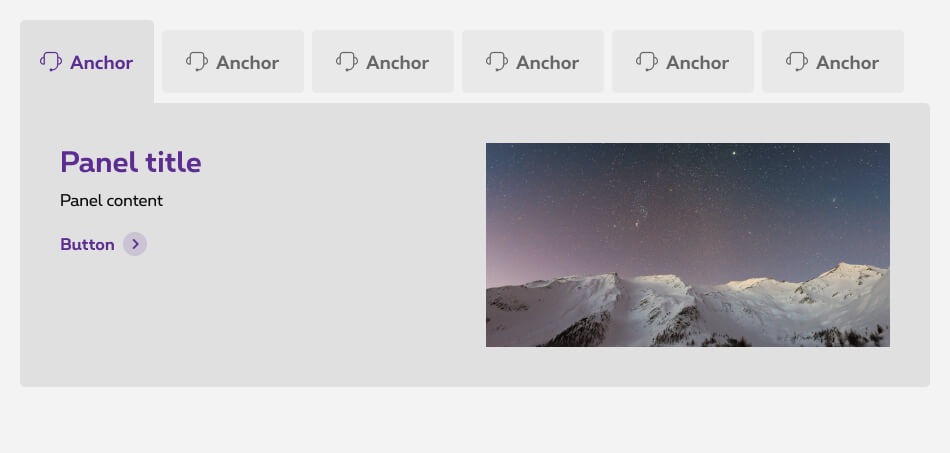Click the headset icon on the fourth Anchor tab

click(x=497, y=62)
